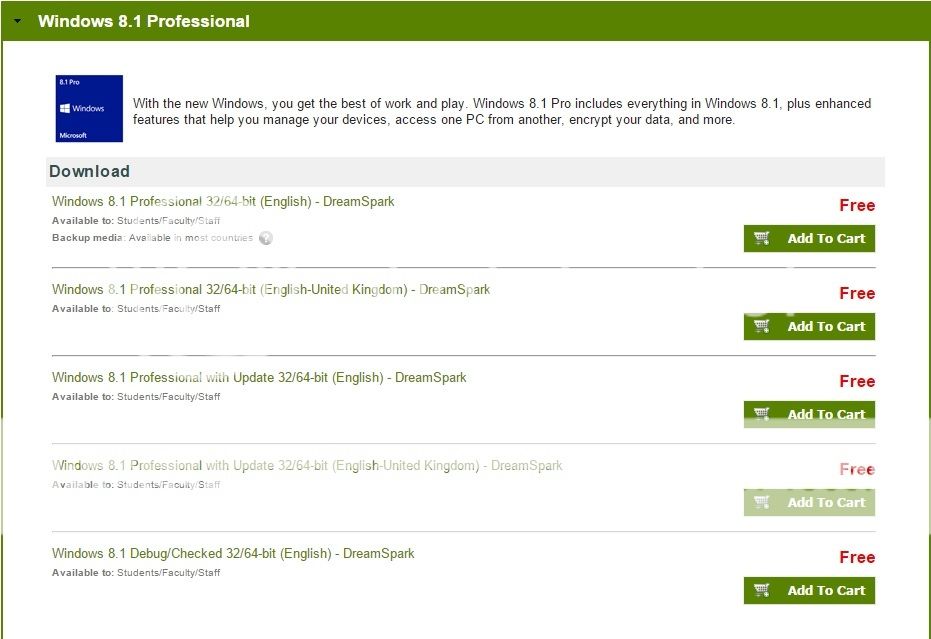
Task: Add Windows 8.1 Professional (English) to cart
Action: click(x=825, y=238)
